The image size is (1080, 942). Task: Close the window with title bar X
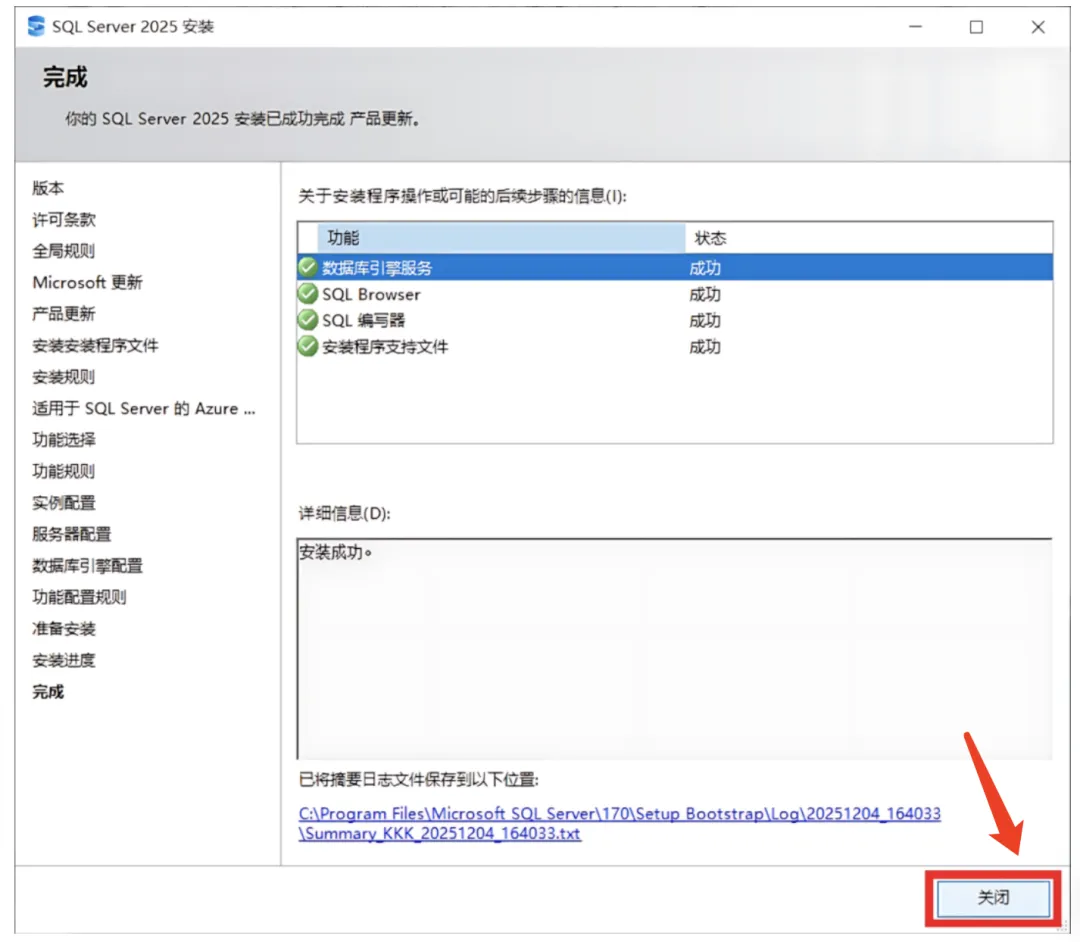[1038, 27]
